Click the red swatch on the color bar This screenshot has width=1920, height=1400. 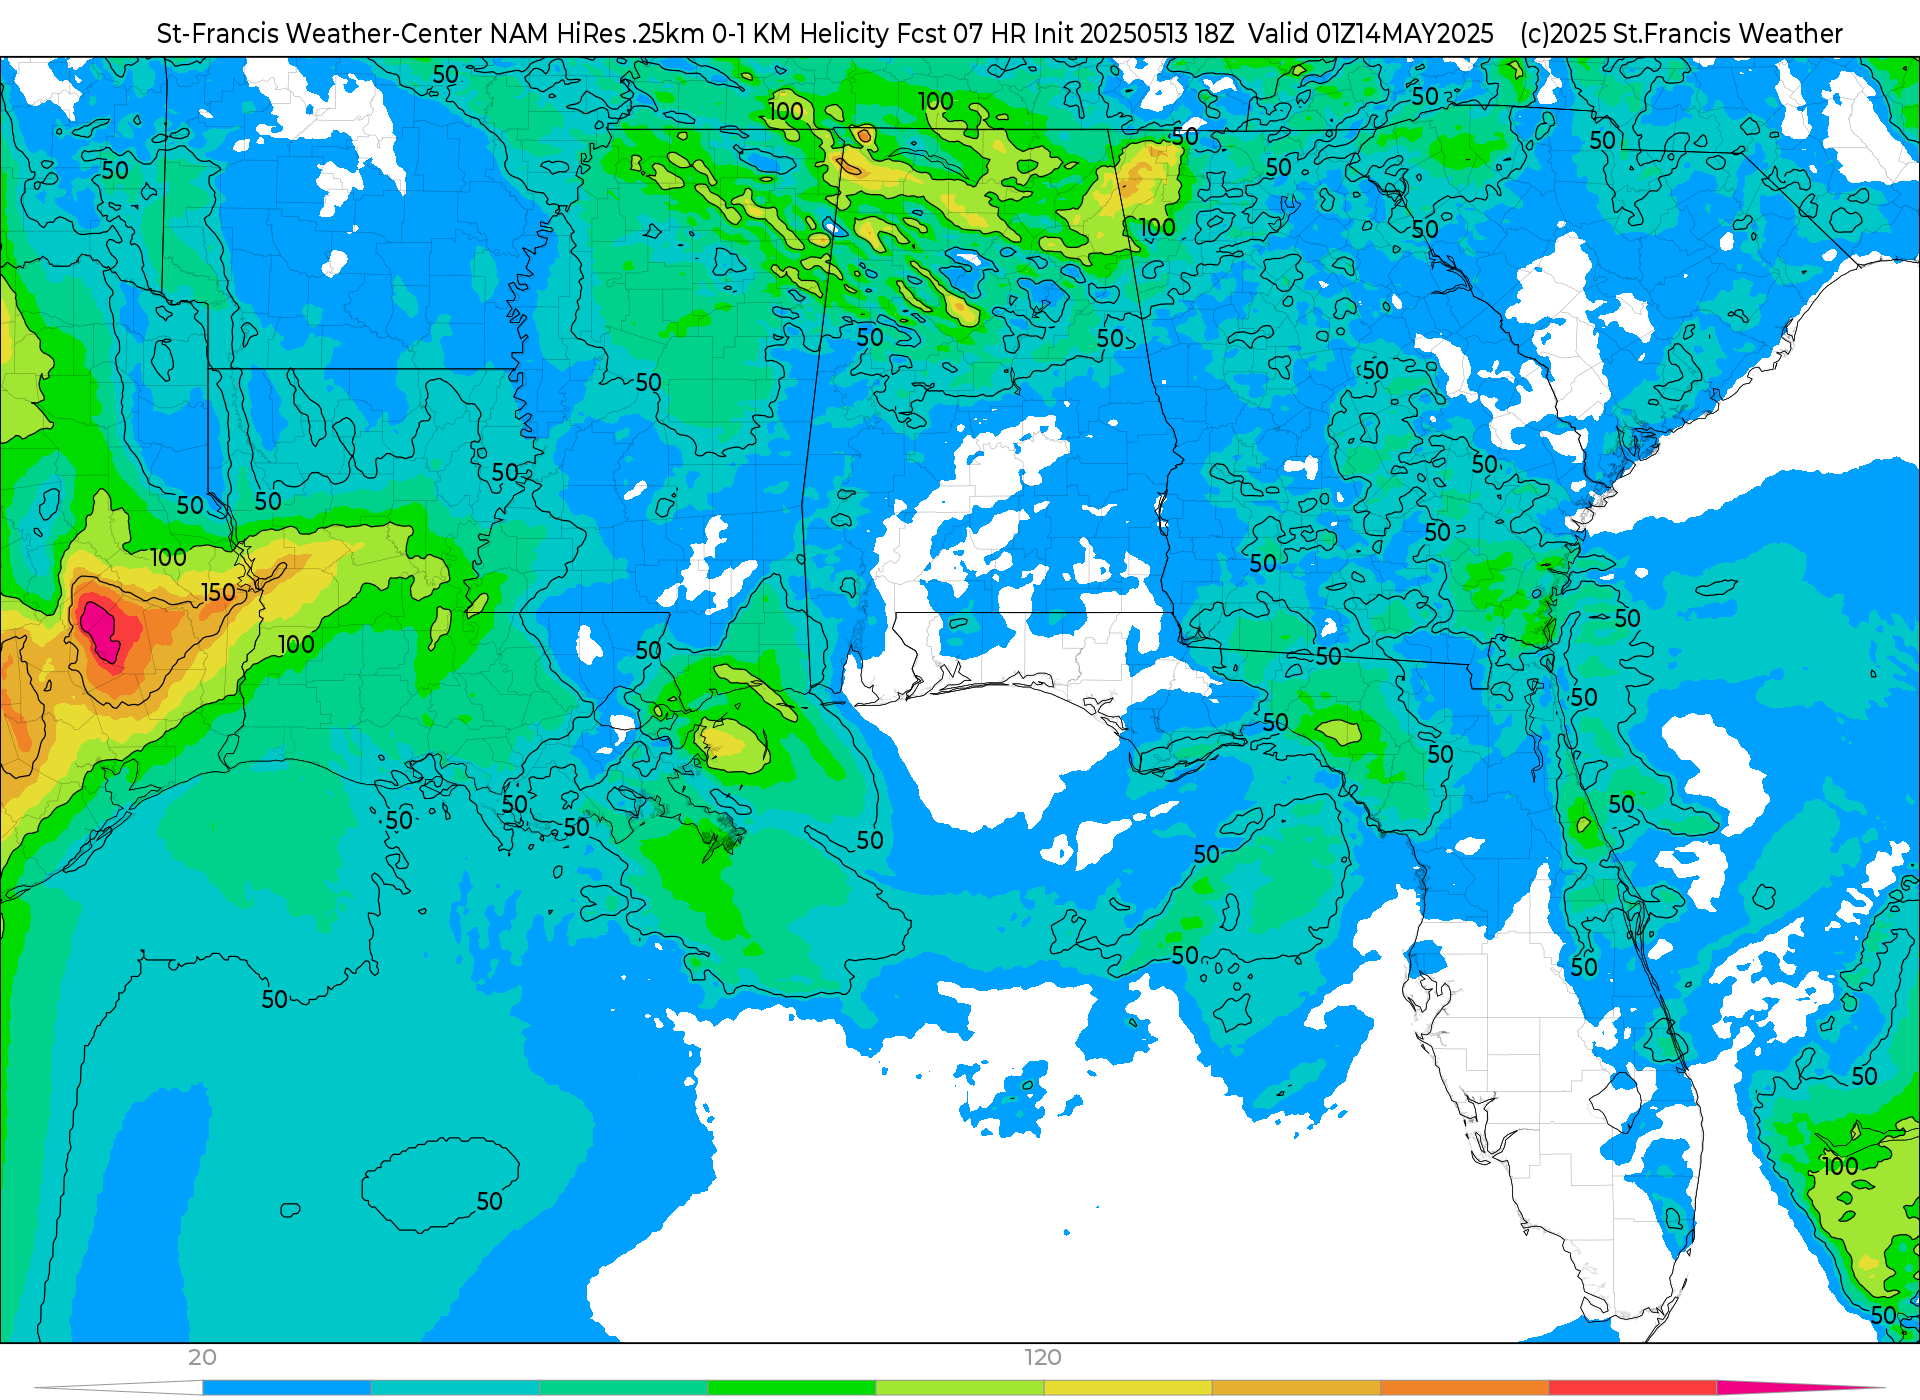coord(1633,1388)
